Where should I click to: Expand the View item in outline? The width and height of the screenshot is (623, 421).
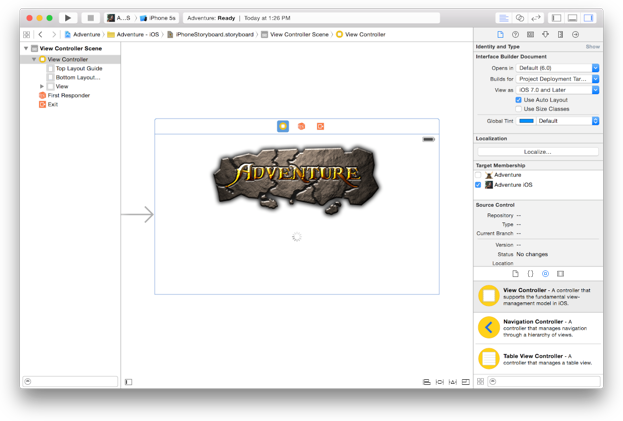(x=42, y=86)
